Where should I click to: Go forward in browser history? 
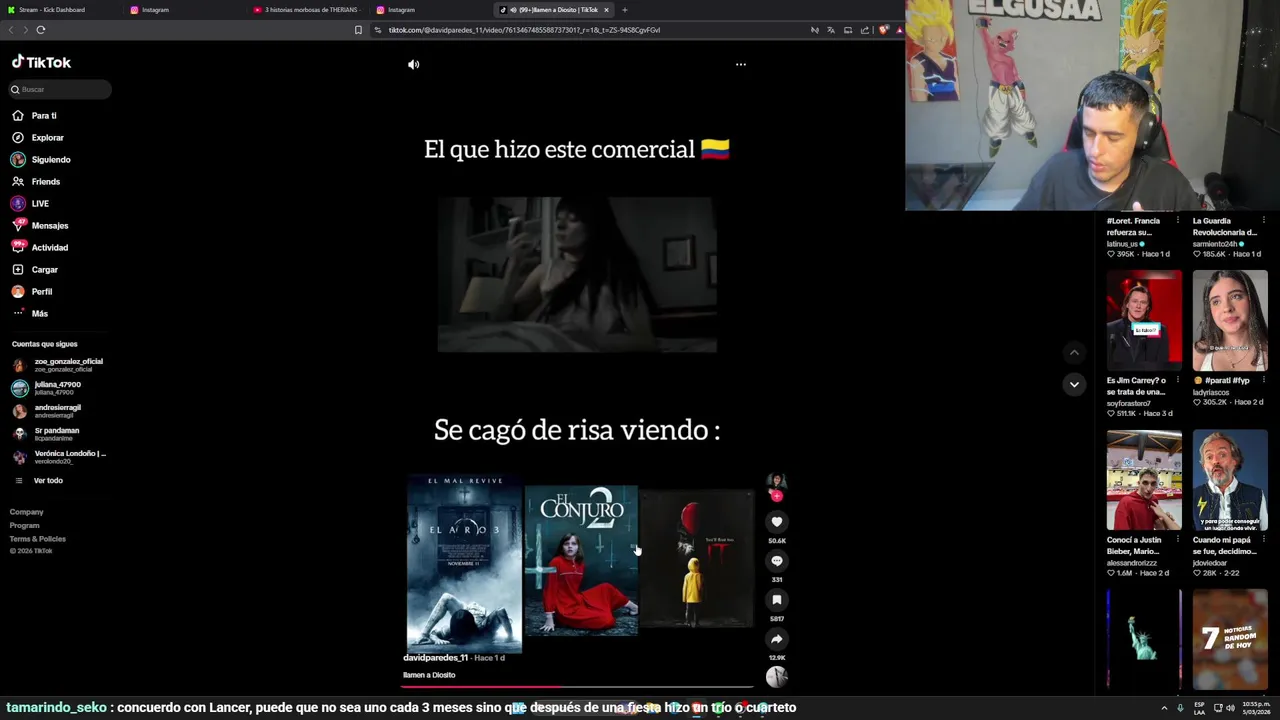tap(25, 30)
